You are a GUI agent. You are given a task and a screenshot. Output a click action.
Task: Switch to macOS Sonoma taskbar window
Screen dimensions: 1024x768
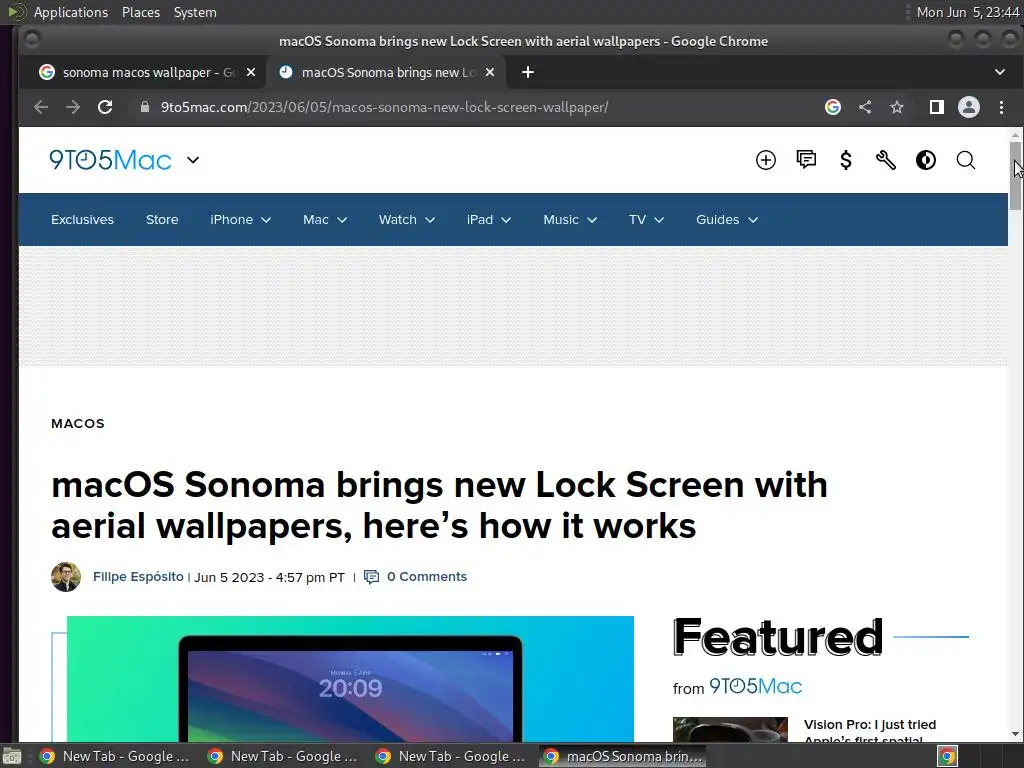tap(622, 756)
